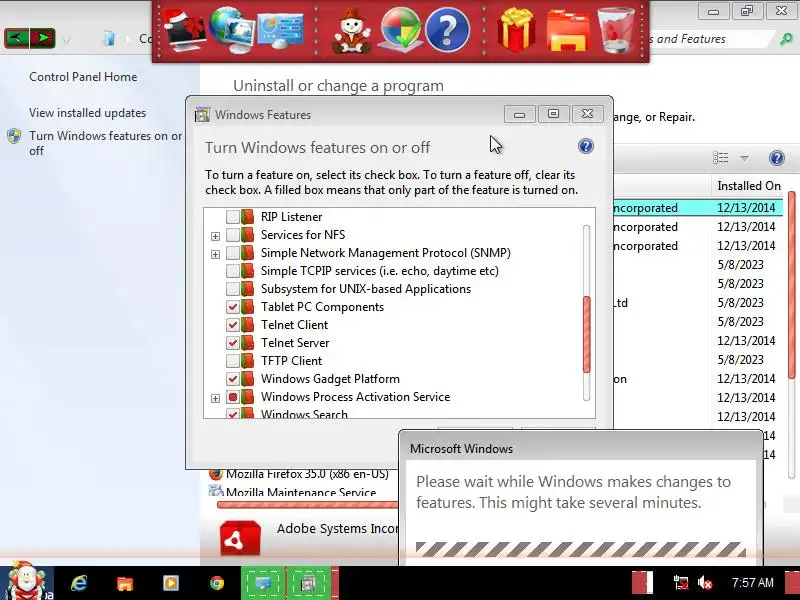Click the features list vertical scrollbar thumb

tap(586, 334)
